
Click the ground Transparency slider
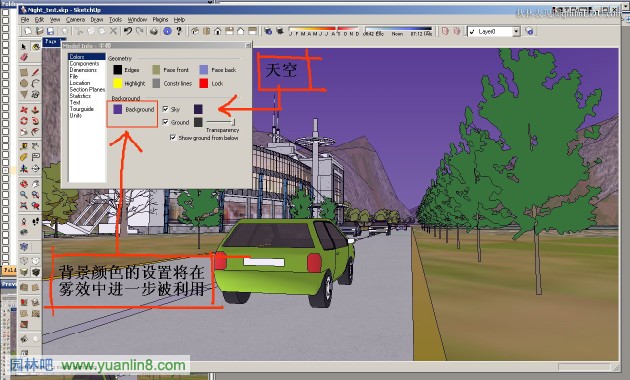(221, 121)
